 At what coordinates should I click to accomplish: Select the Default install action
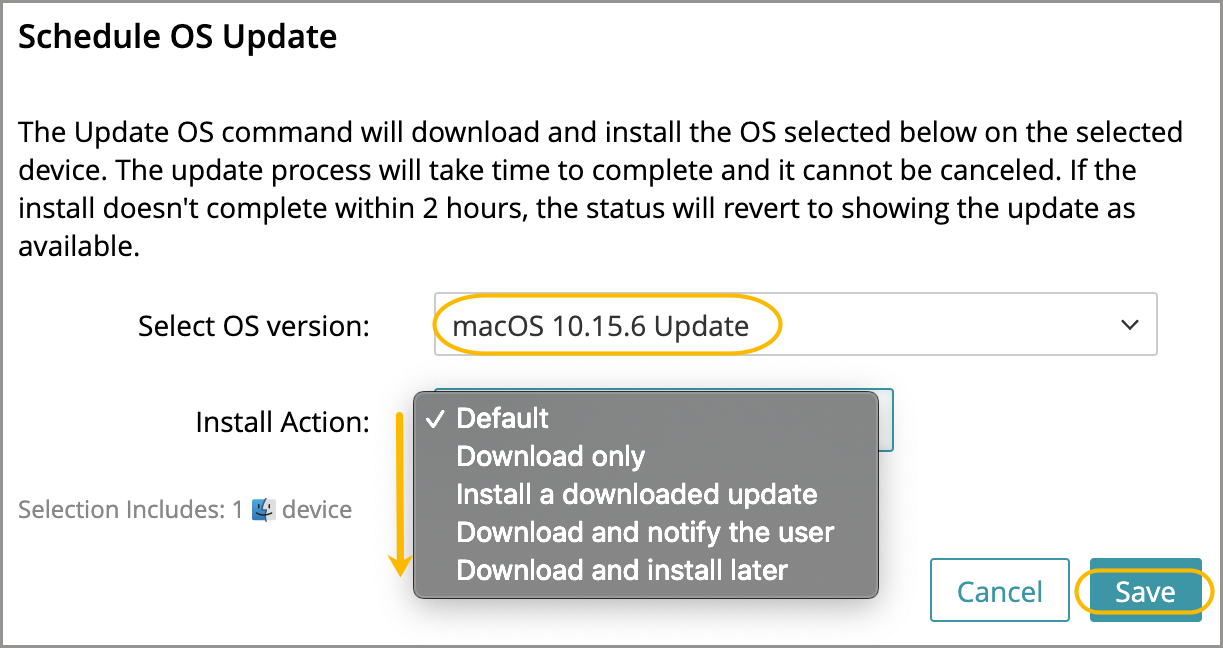point(503,418)
